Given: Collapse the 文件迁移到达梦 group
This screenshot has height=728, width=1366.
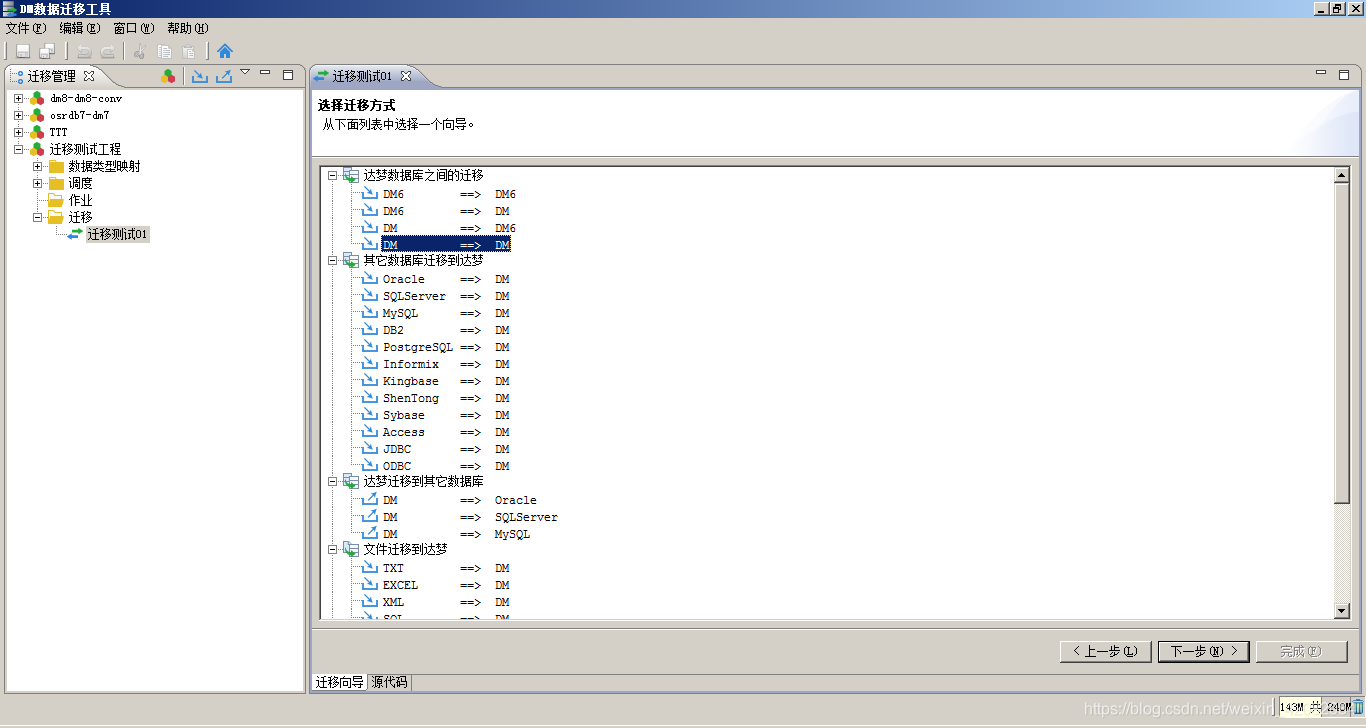Looking at the screenshot, I should click(x=333, y=549).
